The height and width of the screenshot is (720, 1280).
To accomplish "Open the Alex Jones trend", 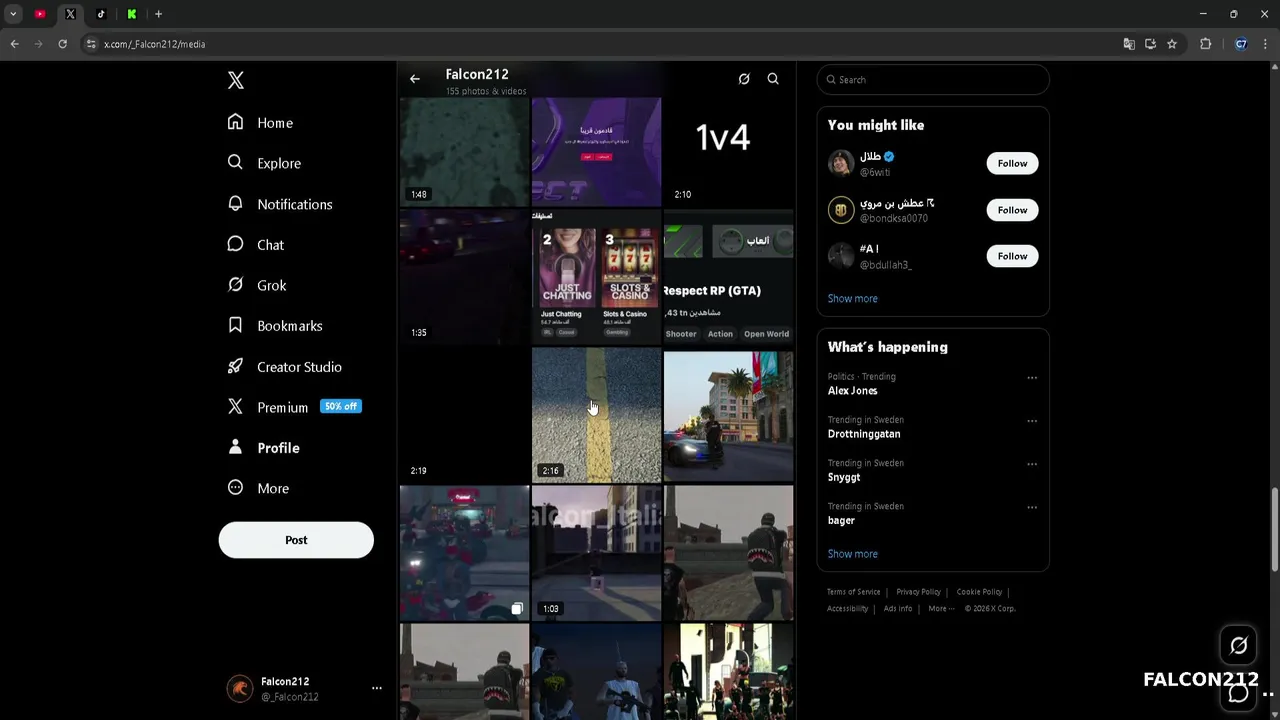I will 853,391.
